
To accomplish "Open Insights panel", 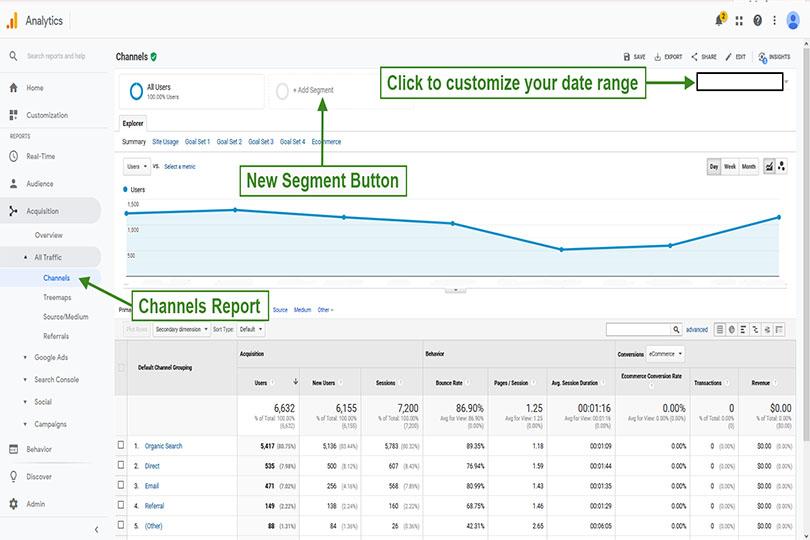I will pos(774,57).
